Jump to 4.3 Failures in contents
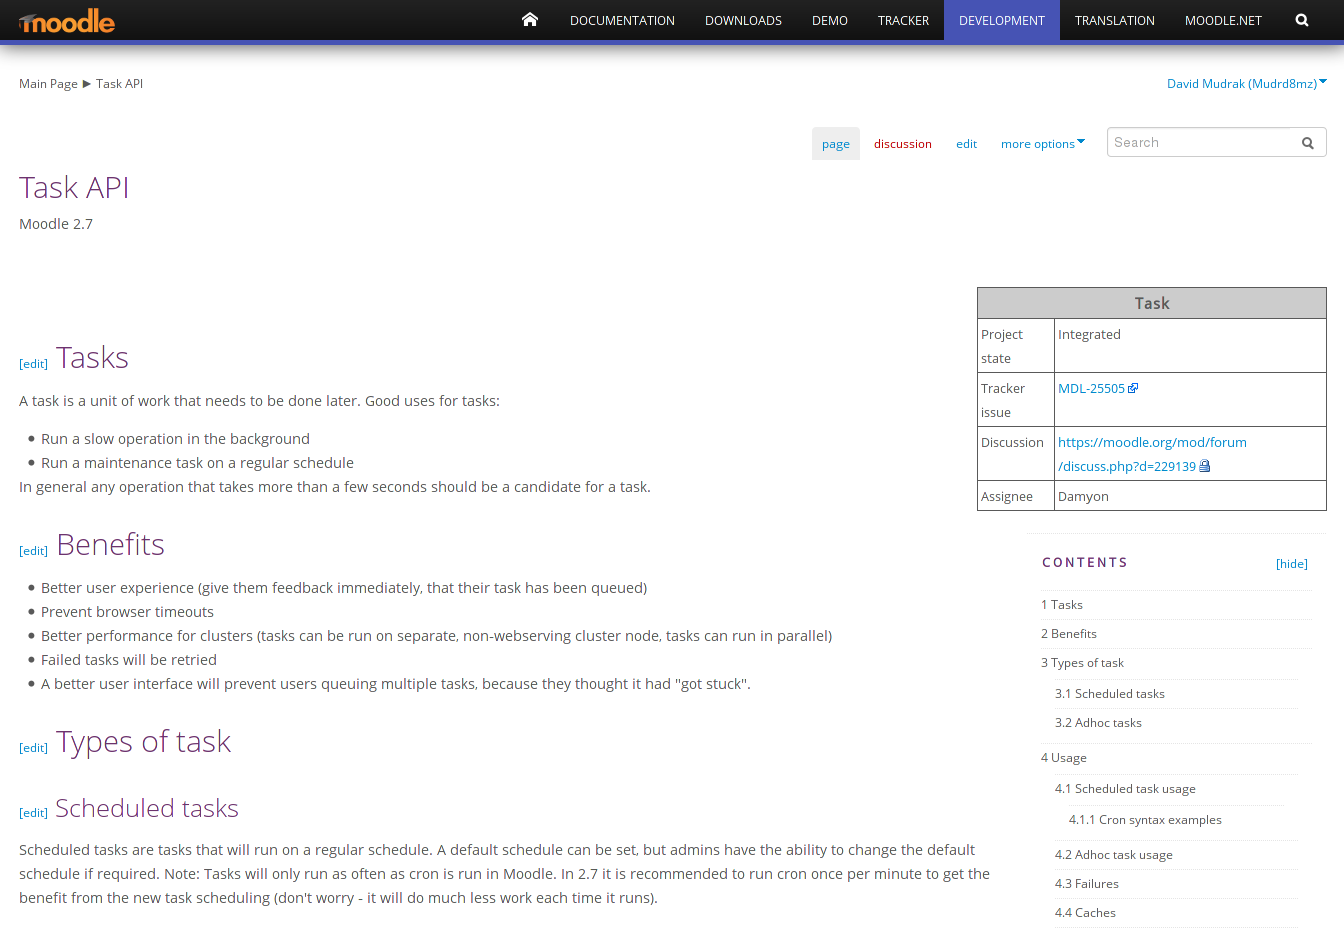1344x932 pixels. coord(1087,884)
